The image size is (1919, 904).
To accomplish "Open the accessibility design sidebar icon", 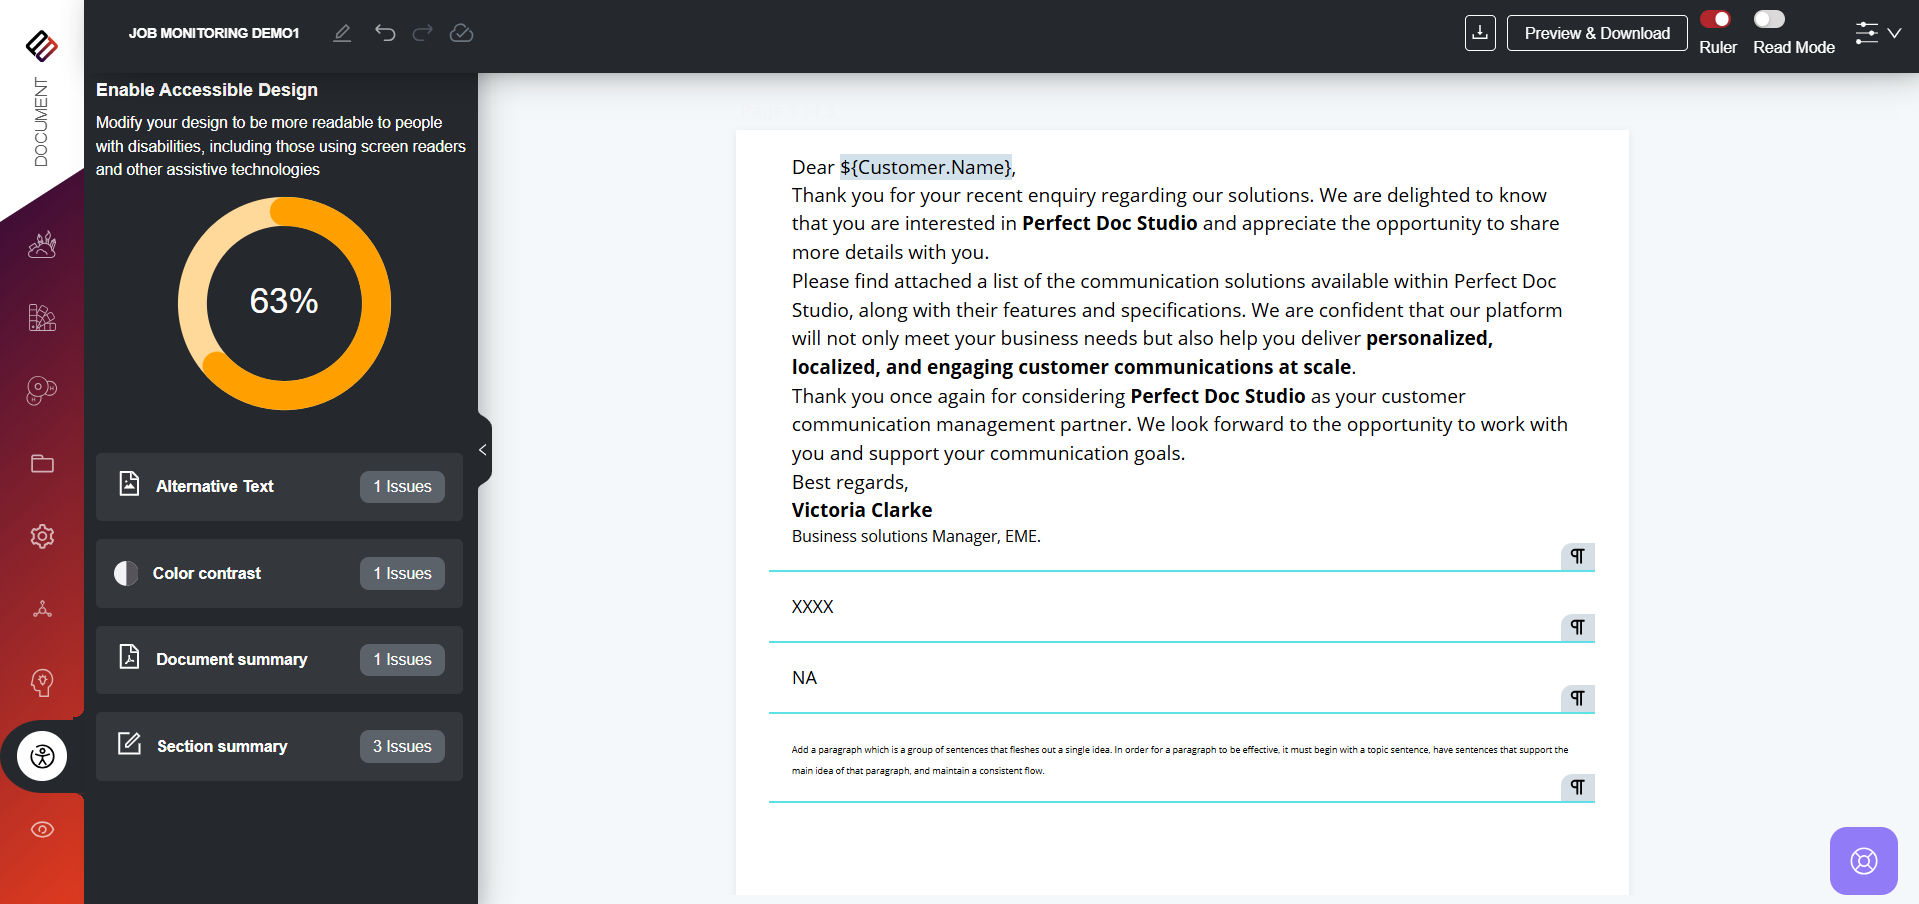I will [42, 756].
